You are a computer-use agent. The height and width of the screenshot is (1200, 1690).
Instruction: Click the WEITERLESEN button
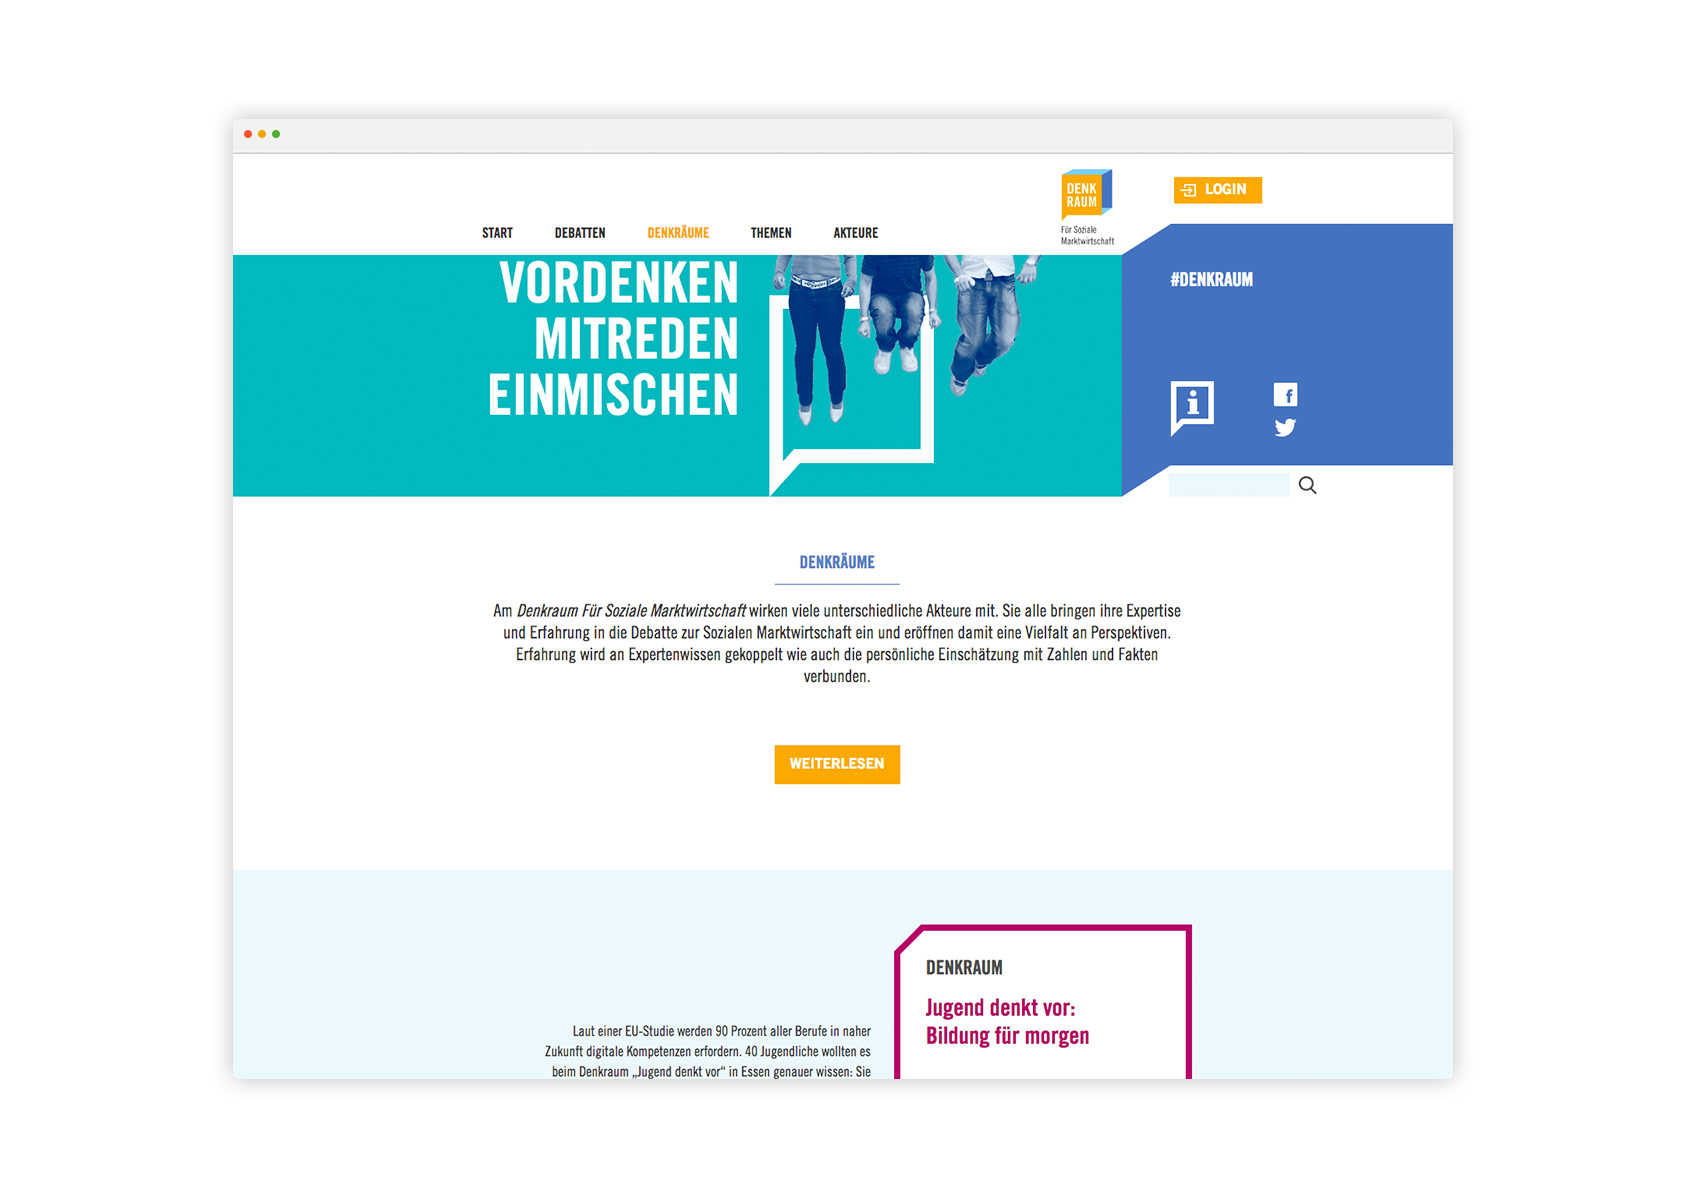[837, 764]
